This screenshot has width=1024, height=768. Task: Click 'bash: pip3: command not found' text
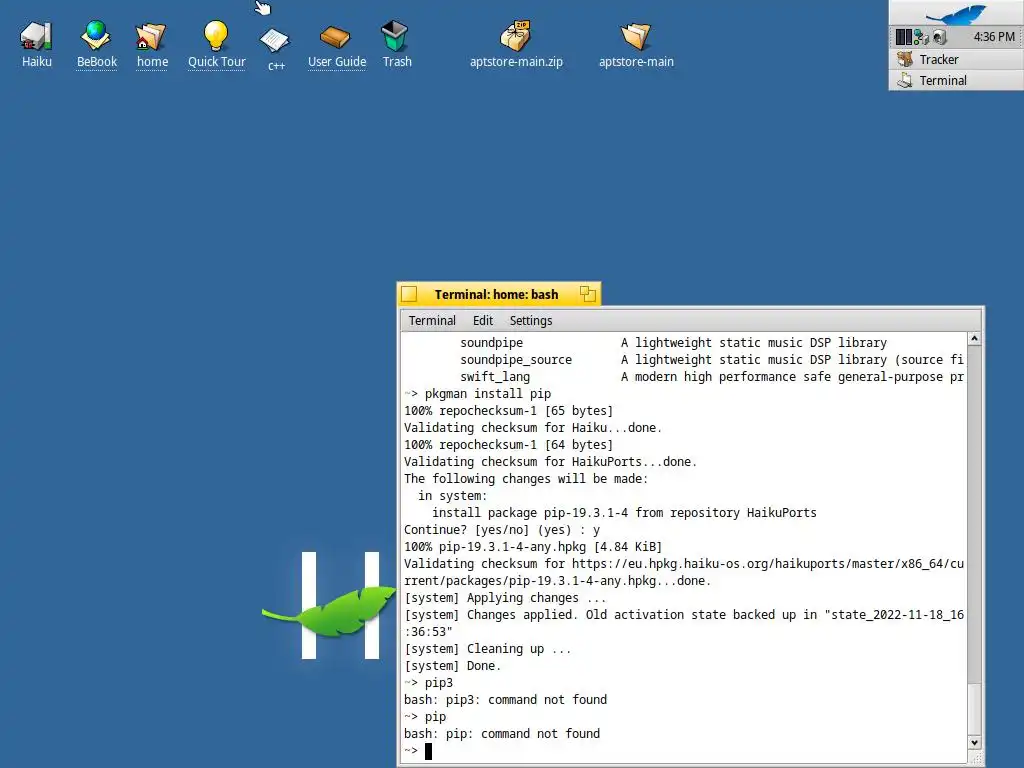pos(505,700)
